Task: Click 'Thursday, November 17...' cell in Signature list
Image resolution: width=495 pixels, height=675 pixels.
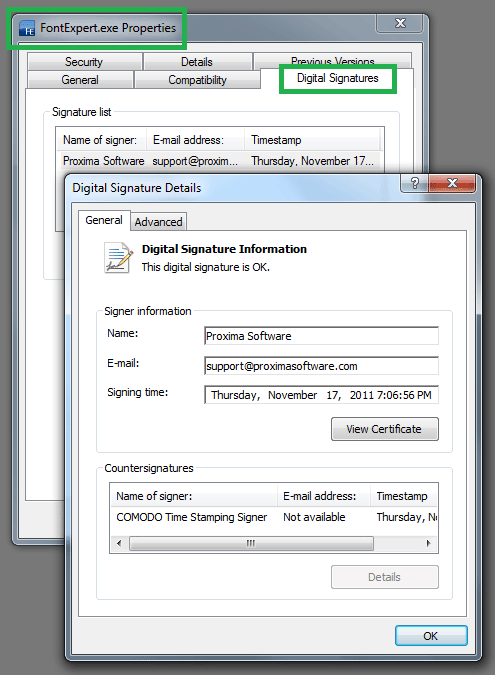Action: coord(312,161)
